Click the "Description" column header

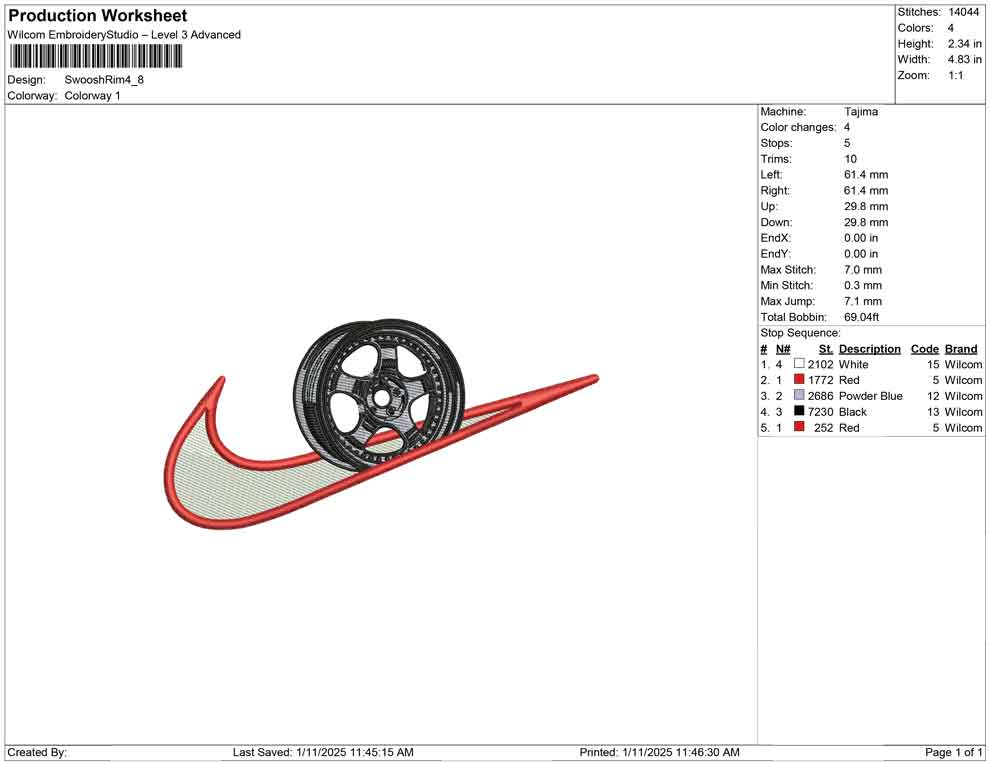click(x=869, y=348)
